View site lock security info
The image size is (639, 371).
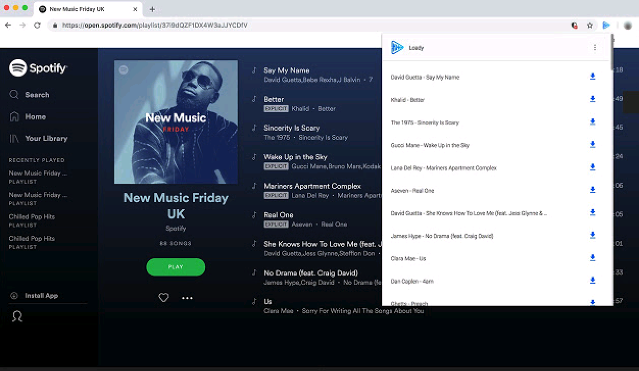[x=55, y=25]
